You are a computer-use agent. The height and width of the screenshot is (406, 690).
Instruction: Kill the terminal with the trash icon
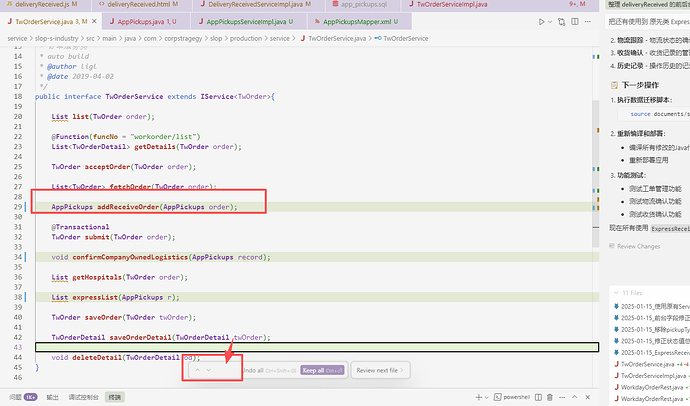point(550,397)
